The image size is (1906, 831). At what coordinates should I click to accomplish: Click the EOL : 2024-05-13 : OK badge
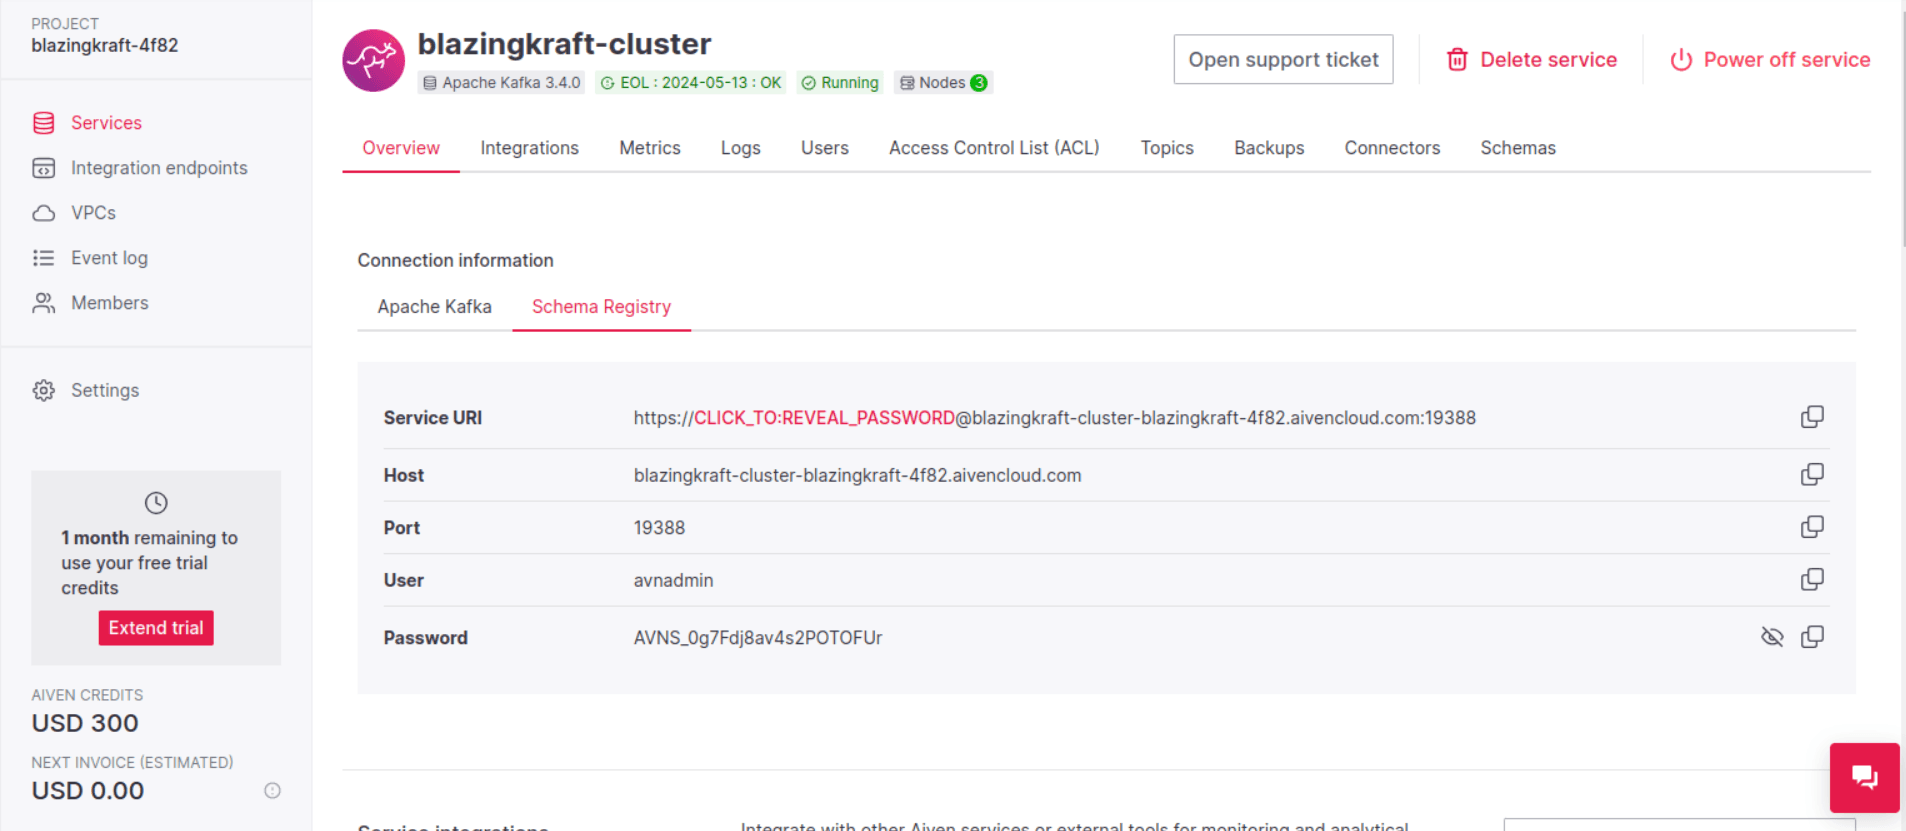[x=691, y=83]
